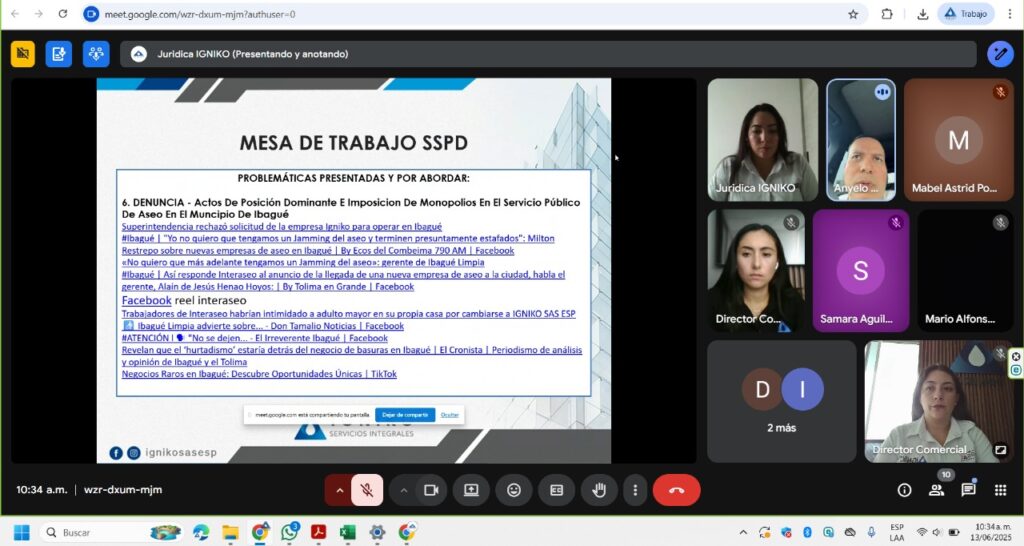This screenshot has width=1024, height=546.
Task: Open the activities grid icon
Action: (x=1000, y=490)
